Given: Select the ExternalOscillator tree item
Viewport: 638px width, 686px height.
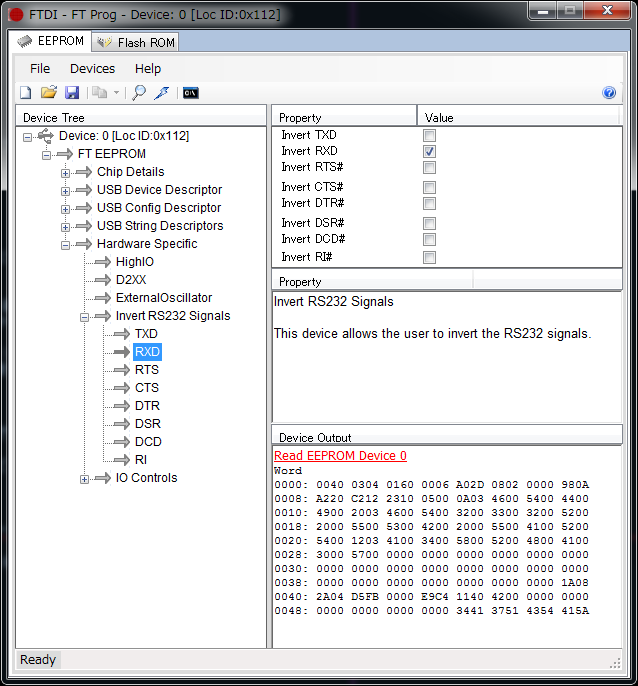Looking at the screenshot, I should pos(164,298).
